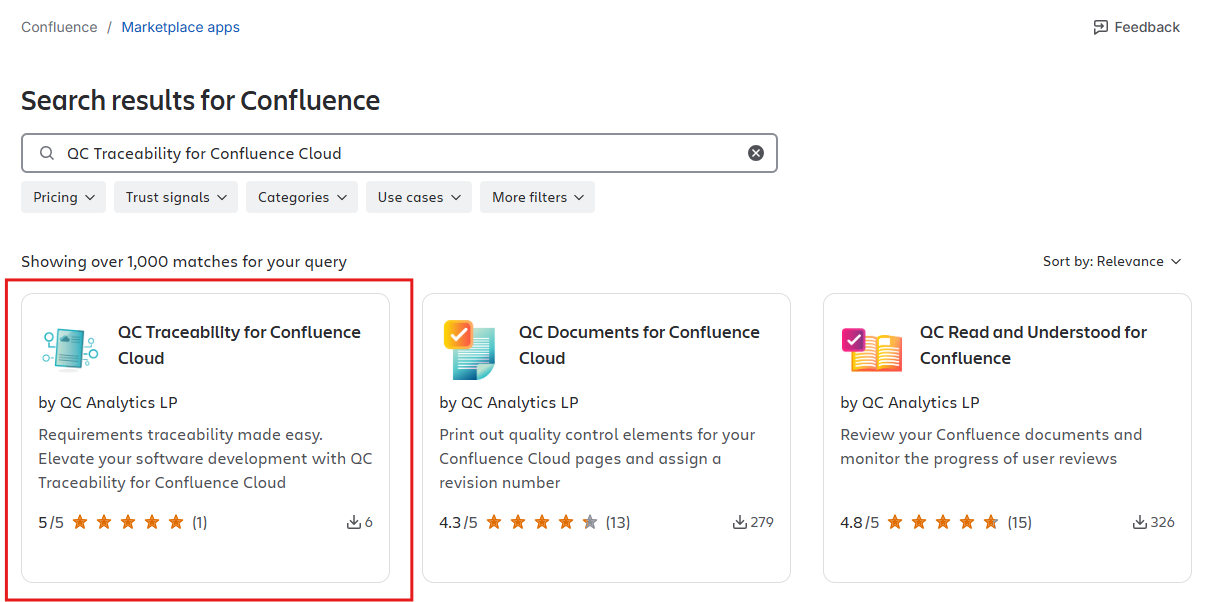Image resolution: width=1212 pixels, height=602 pixels.
Task: Open the More filters dropdown
Action: click(x=537, y=197)
